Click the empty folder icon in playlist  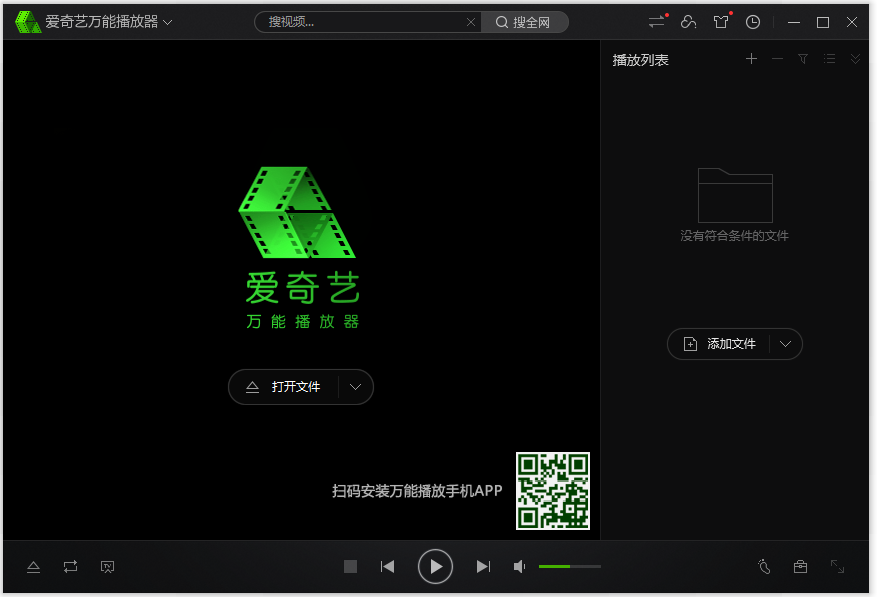point(735,195)
